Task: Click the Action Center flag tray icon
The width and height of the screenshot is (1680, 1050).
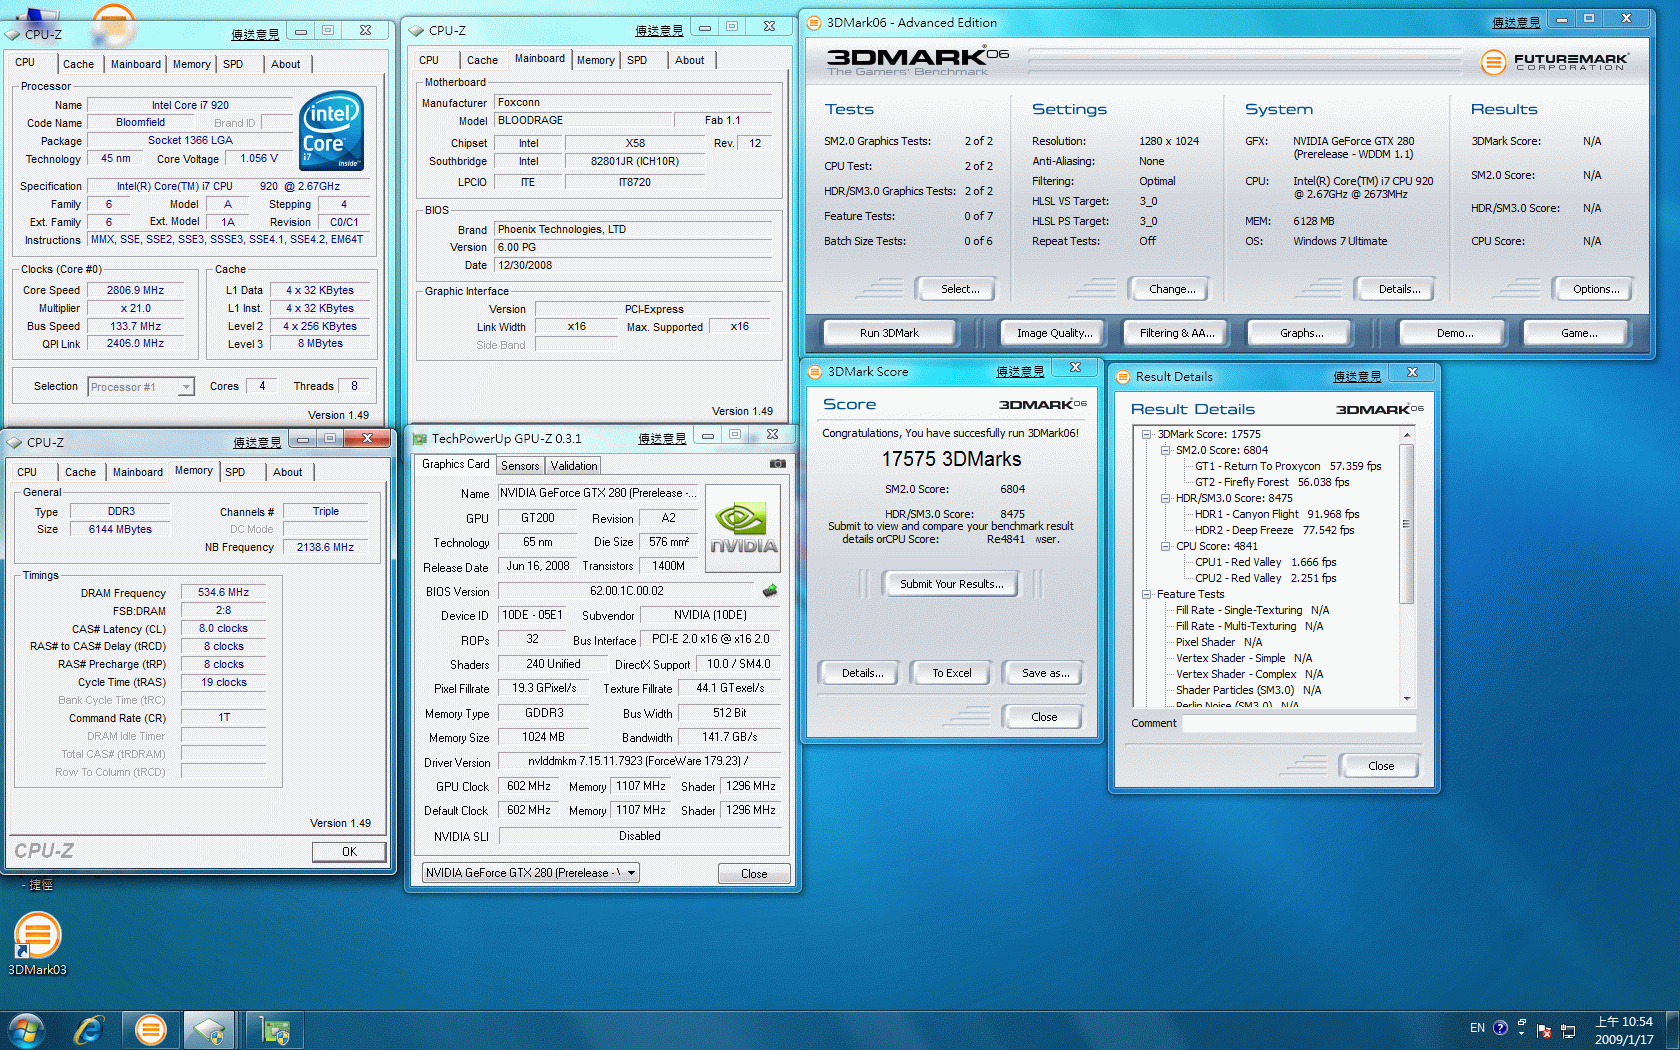Action: [x=1543, y=1030]
